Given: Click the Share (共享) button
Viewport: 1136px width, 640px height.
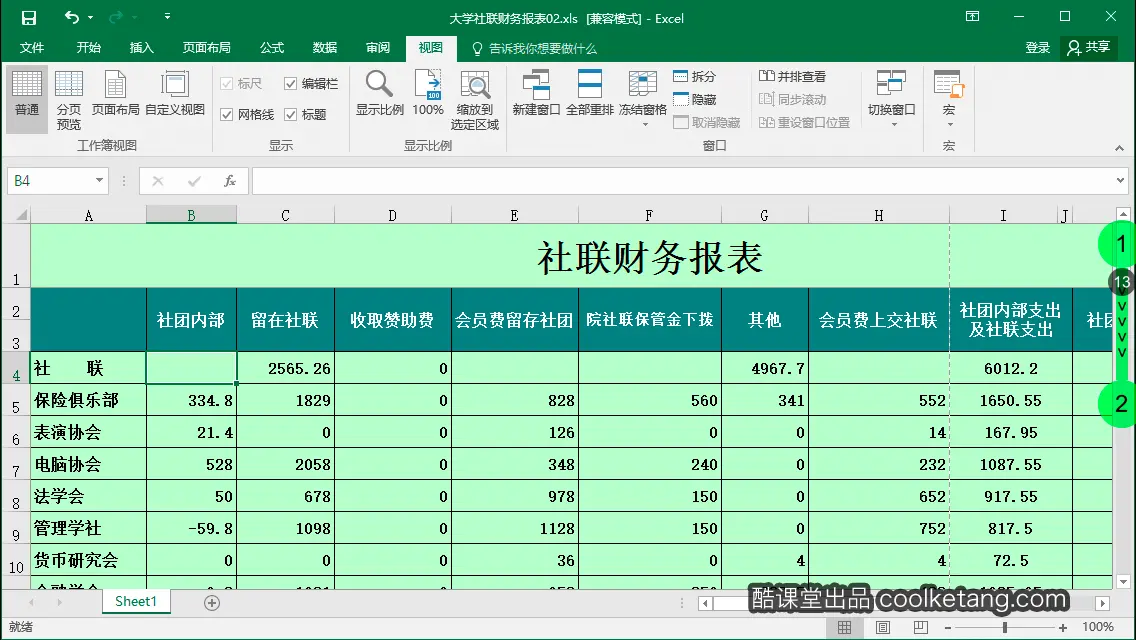Looking at the screenshot, I should pyautogui.click(x=1089, y=48).
